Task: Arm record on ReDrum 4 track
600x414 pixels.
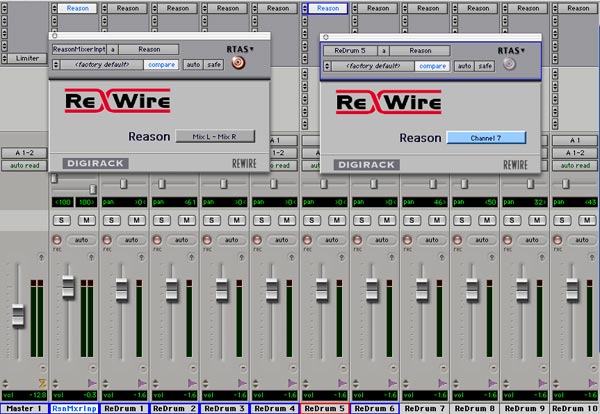Action: 257,240
